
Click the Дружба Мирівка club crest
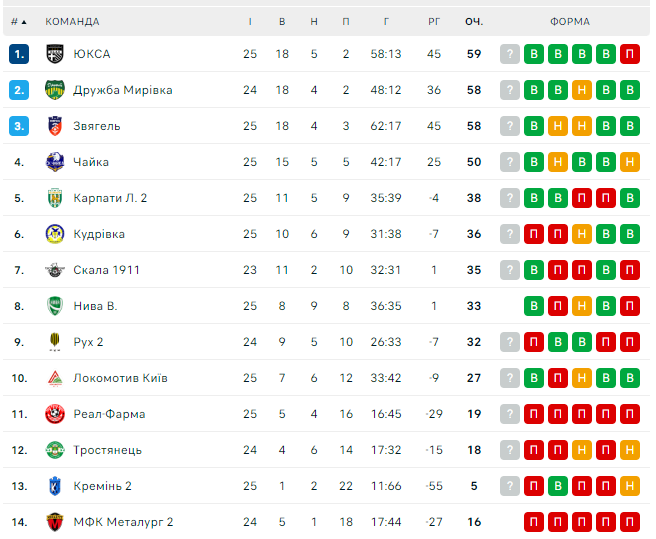[x=54, y=90]
